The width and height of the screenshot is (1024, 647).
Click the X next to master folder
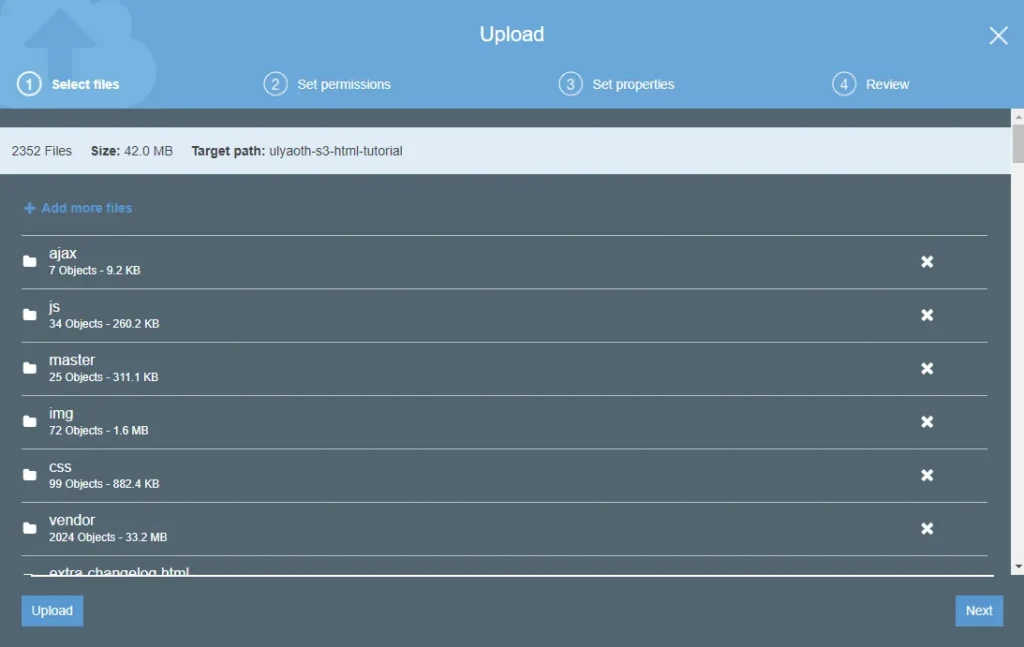tap(927, 368)
